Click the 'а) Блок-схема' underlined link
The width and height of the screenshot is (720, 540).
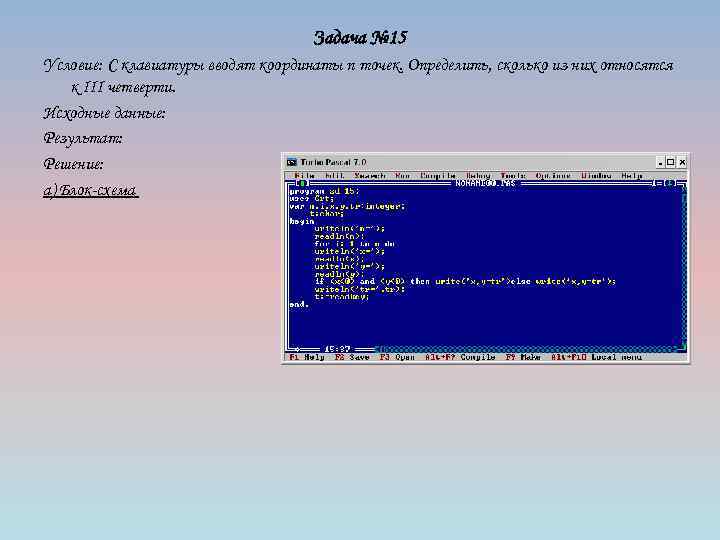(90, 190)
